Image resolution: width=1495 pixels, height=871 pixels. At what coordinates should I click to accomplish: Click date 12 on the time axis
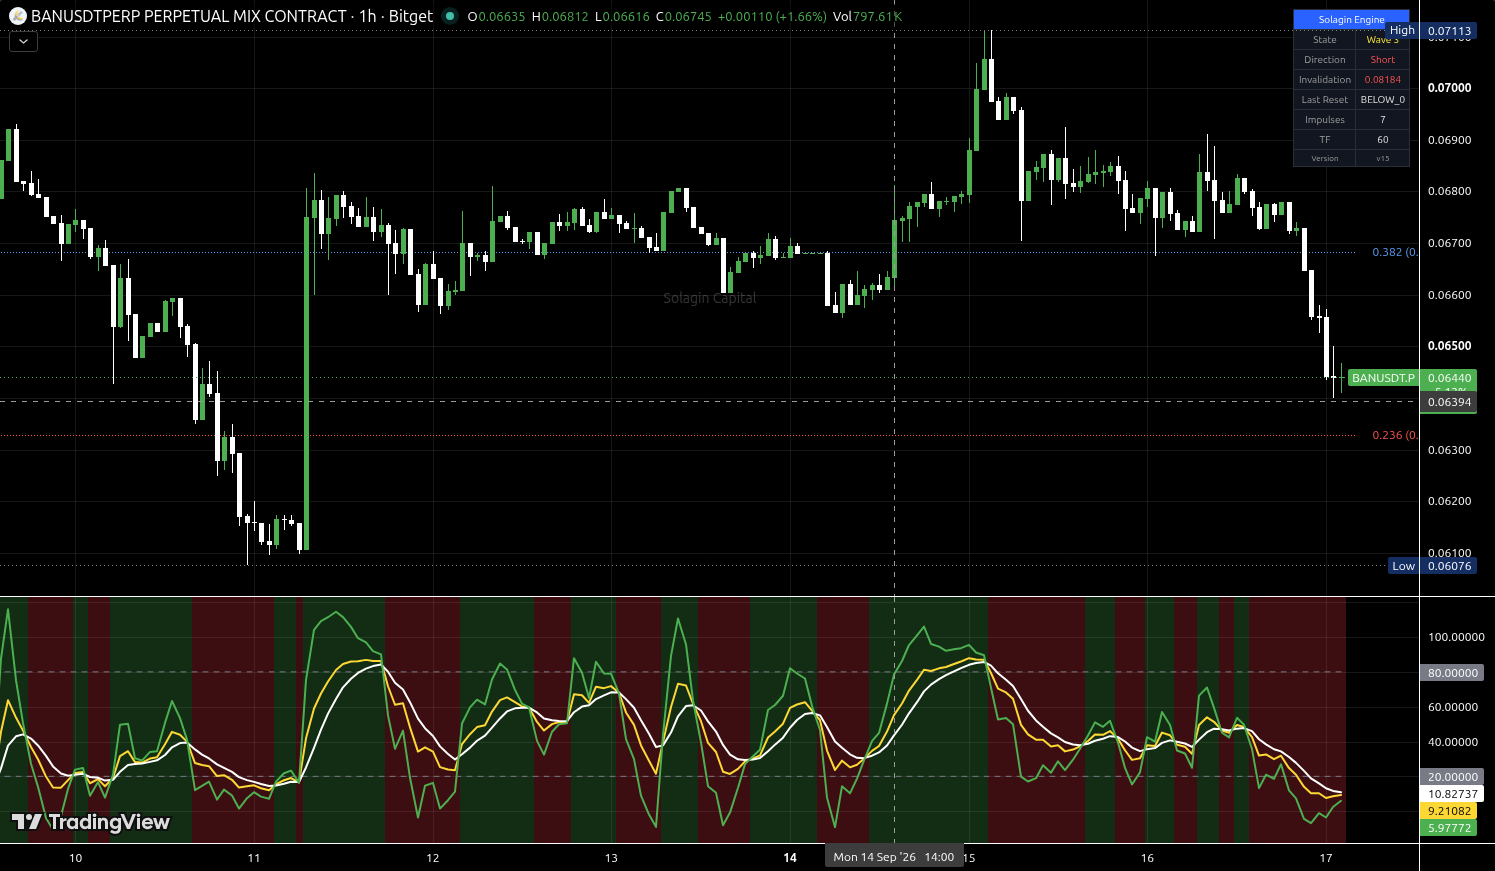[x=433, y=858]
